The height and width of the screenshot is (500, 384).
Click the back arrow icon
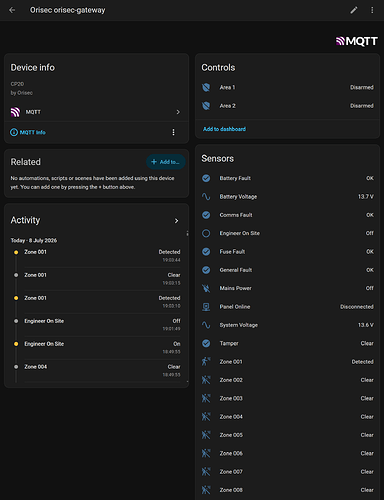coord(12,10)
